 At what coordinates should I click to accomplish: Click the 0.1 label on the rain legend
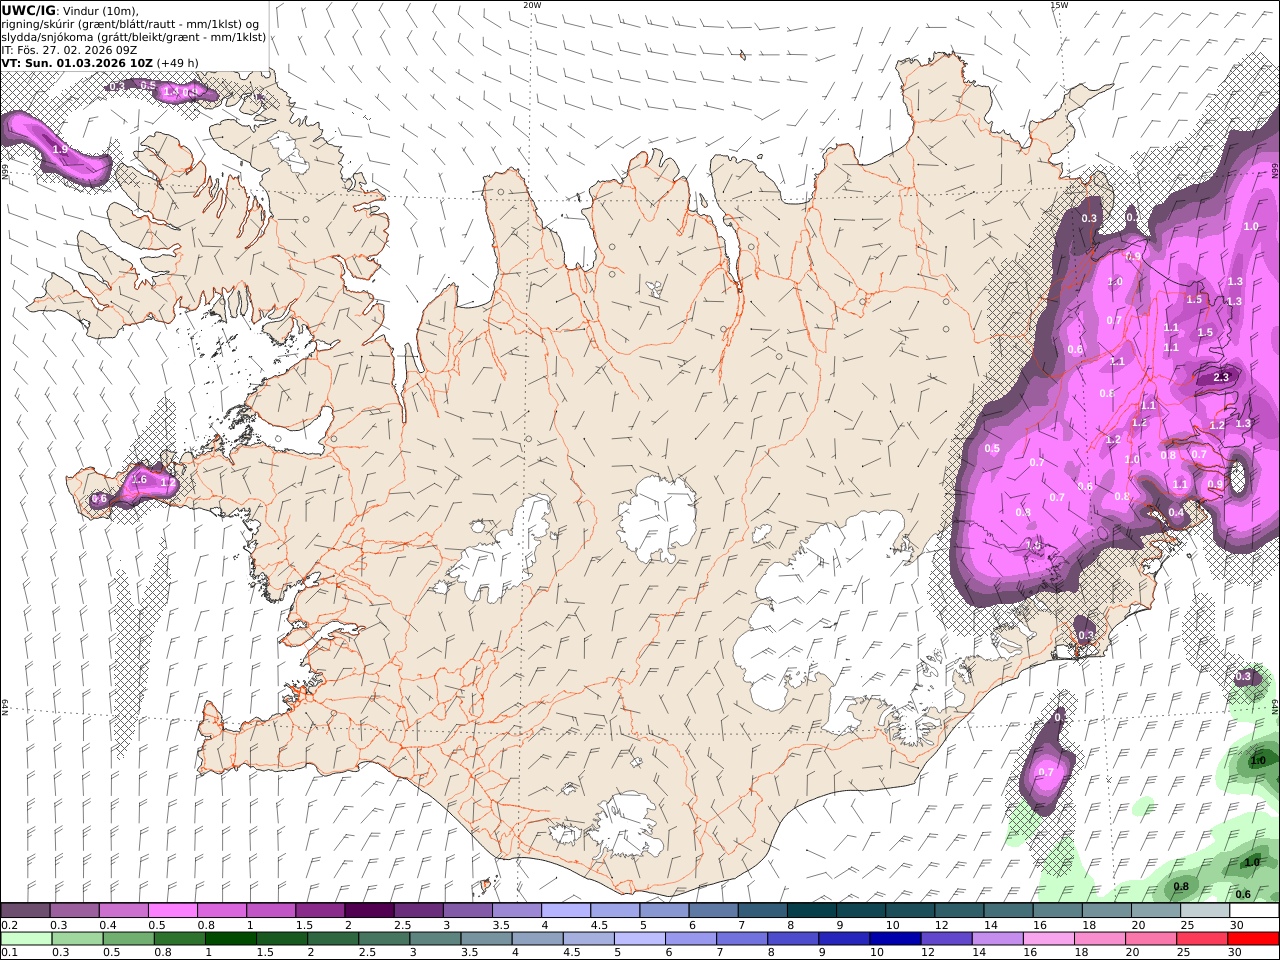click(8, 953)
